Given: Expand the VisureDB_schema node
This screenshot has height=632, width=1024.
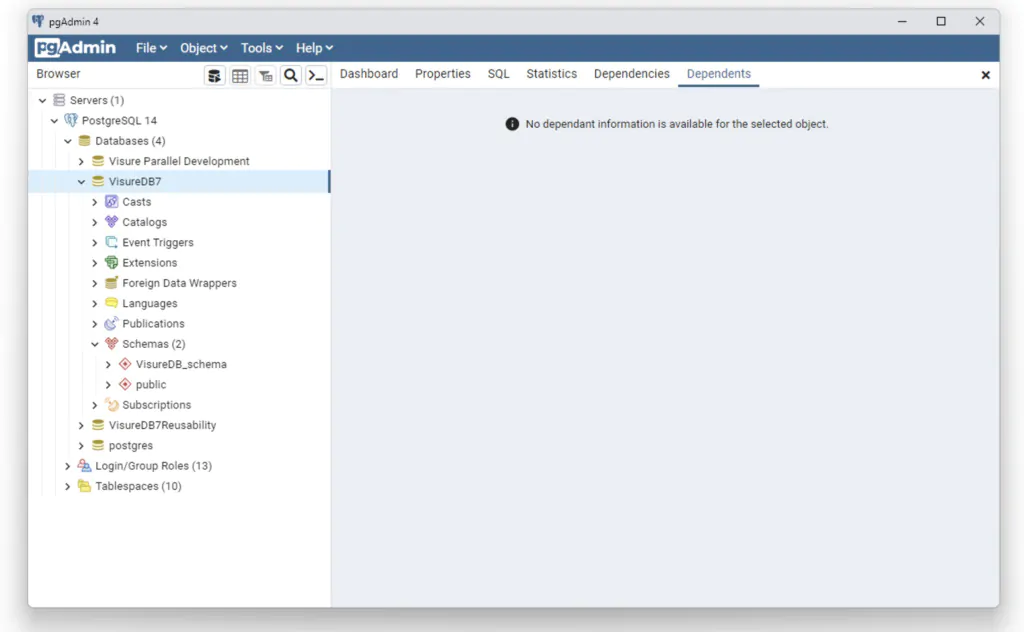Looking at the screenshot, I should coord(108,364).
